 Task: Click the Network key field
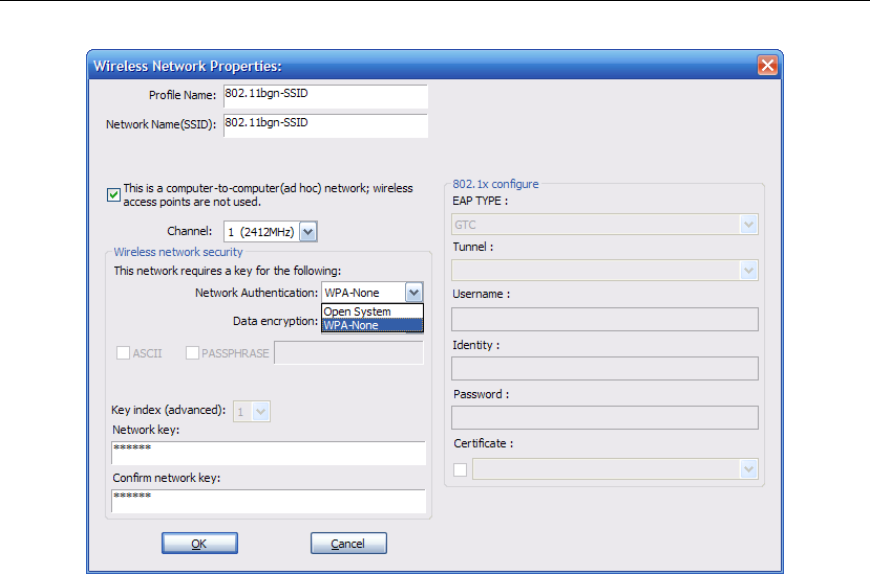269,453
